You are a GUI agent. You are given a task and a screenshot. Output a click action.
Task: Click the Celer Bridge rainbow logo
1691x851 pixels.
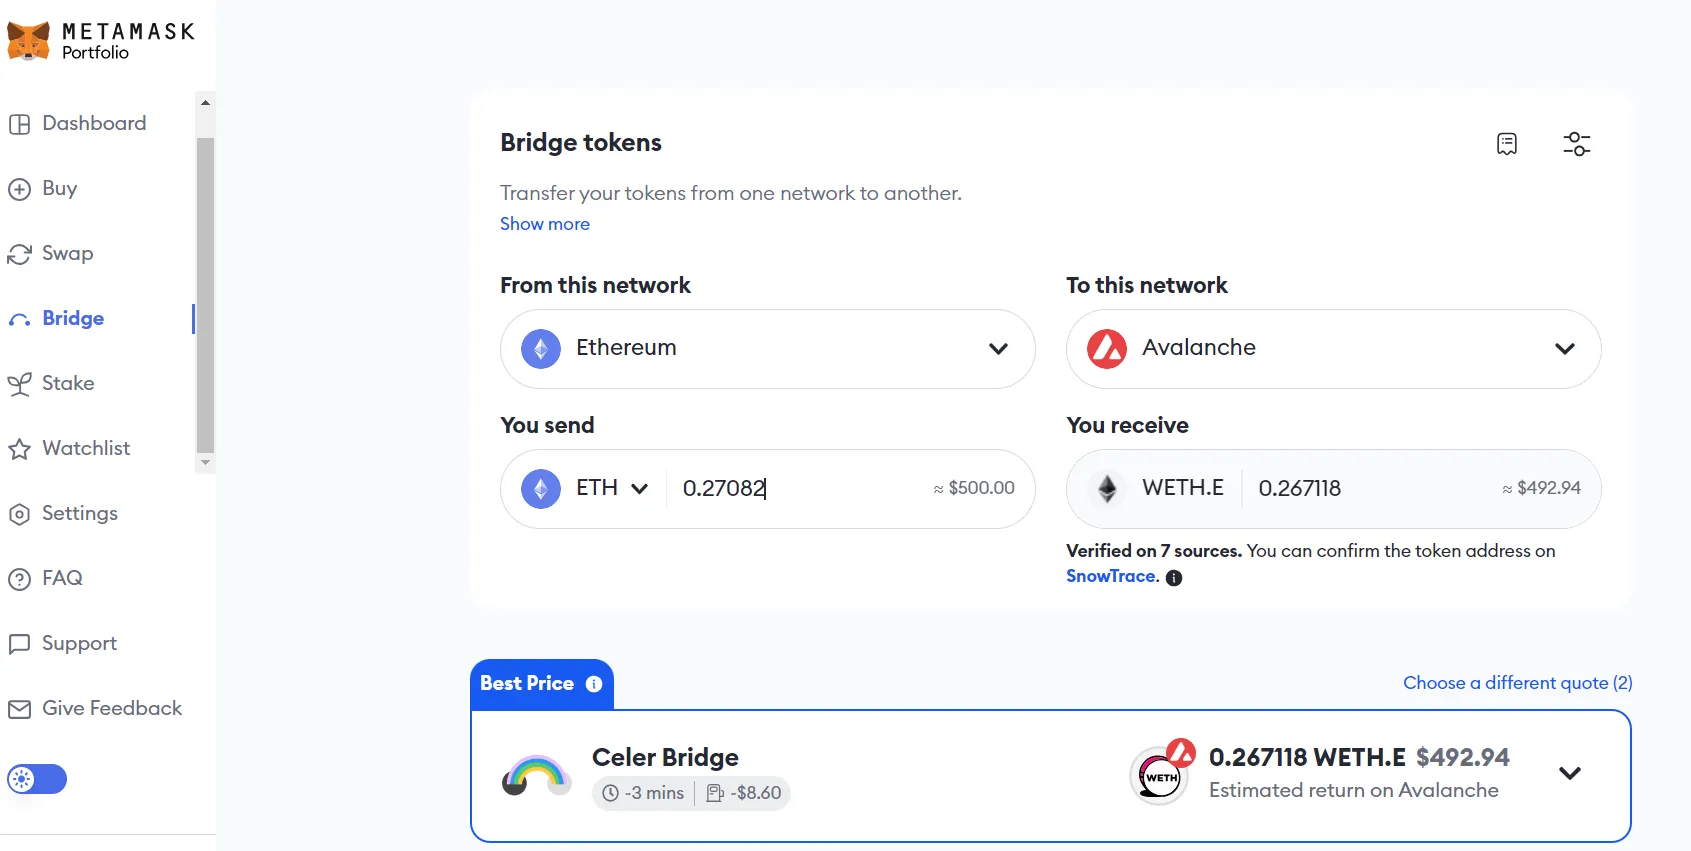pos(536,775)
